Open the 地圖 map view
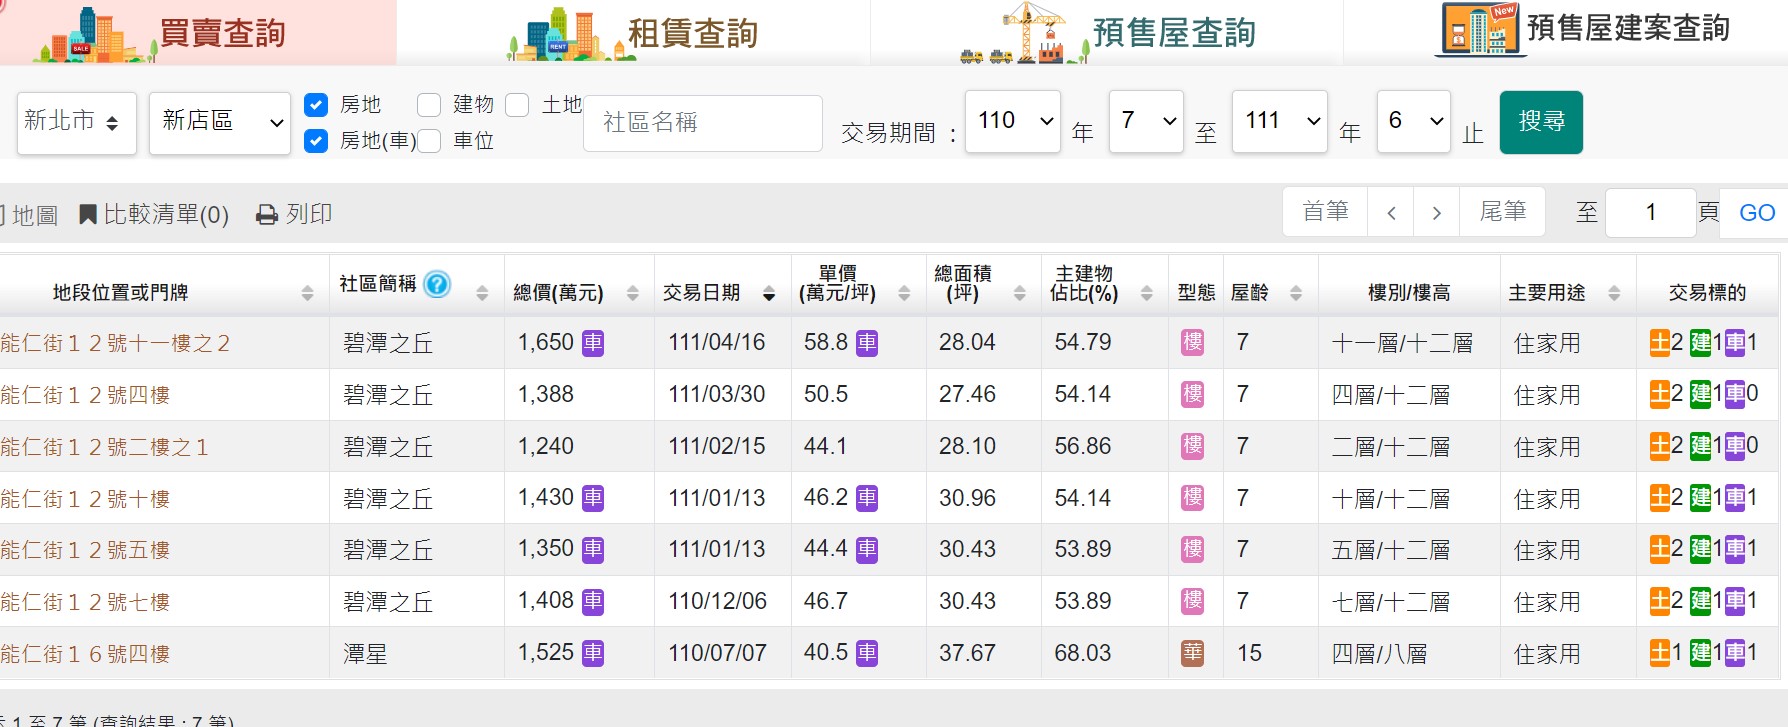The height and width of the screenshot is (727, 1788). 29,215
